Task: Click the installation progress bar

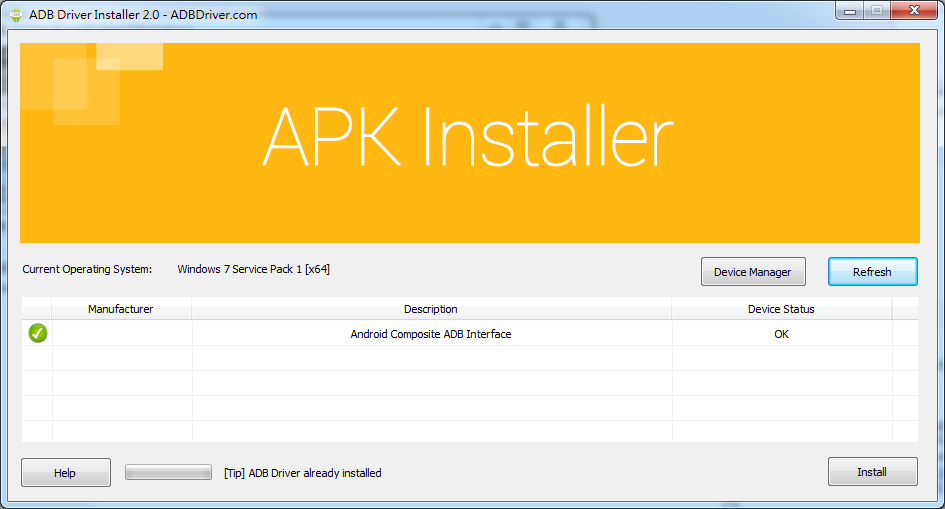Action: 168,472
